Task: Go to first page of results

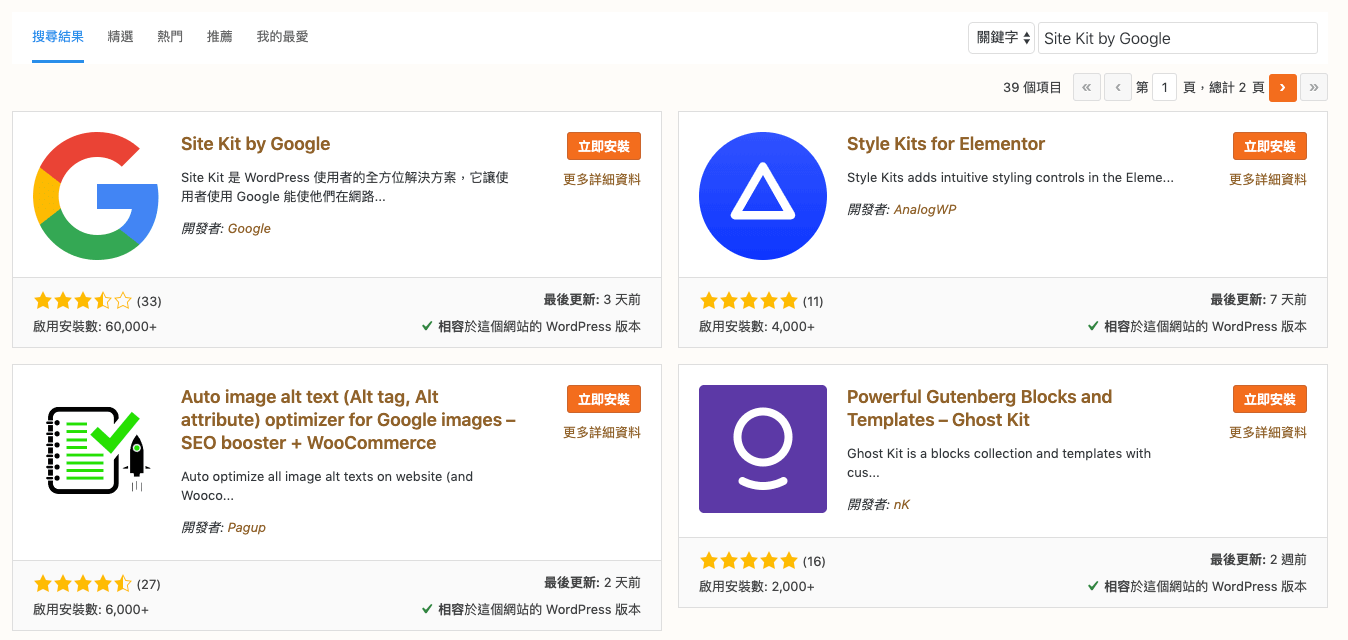Action: pyautogui.click(x=1087, y=88)
